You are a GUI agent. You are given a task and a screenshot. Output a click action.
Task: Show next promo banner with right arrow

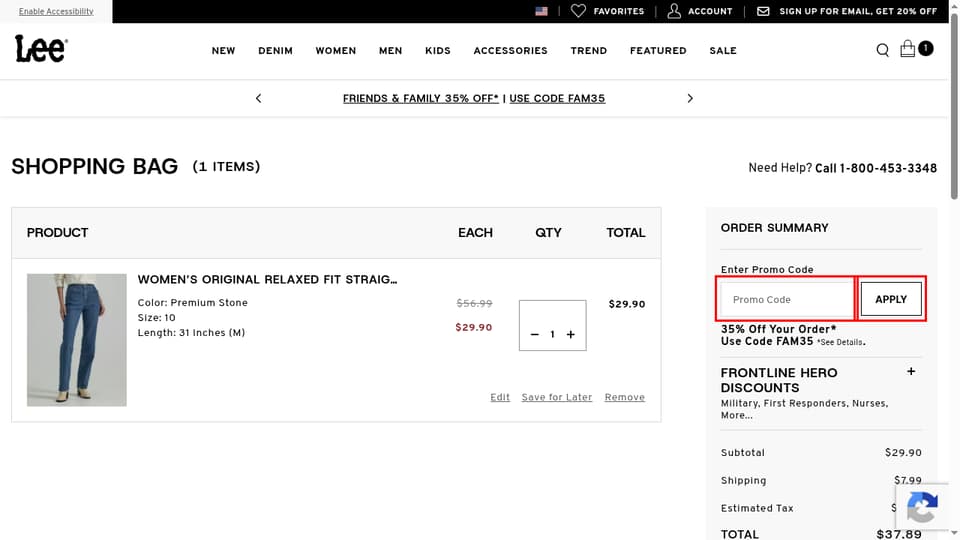[690, 98]
